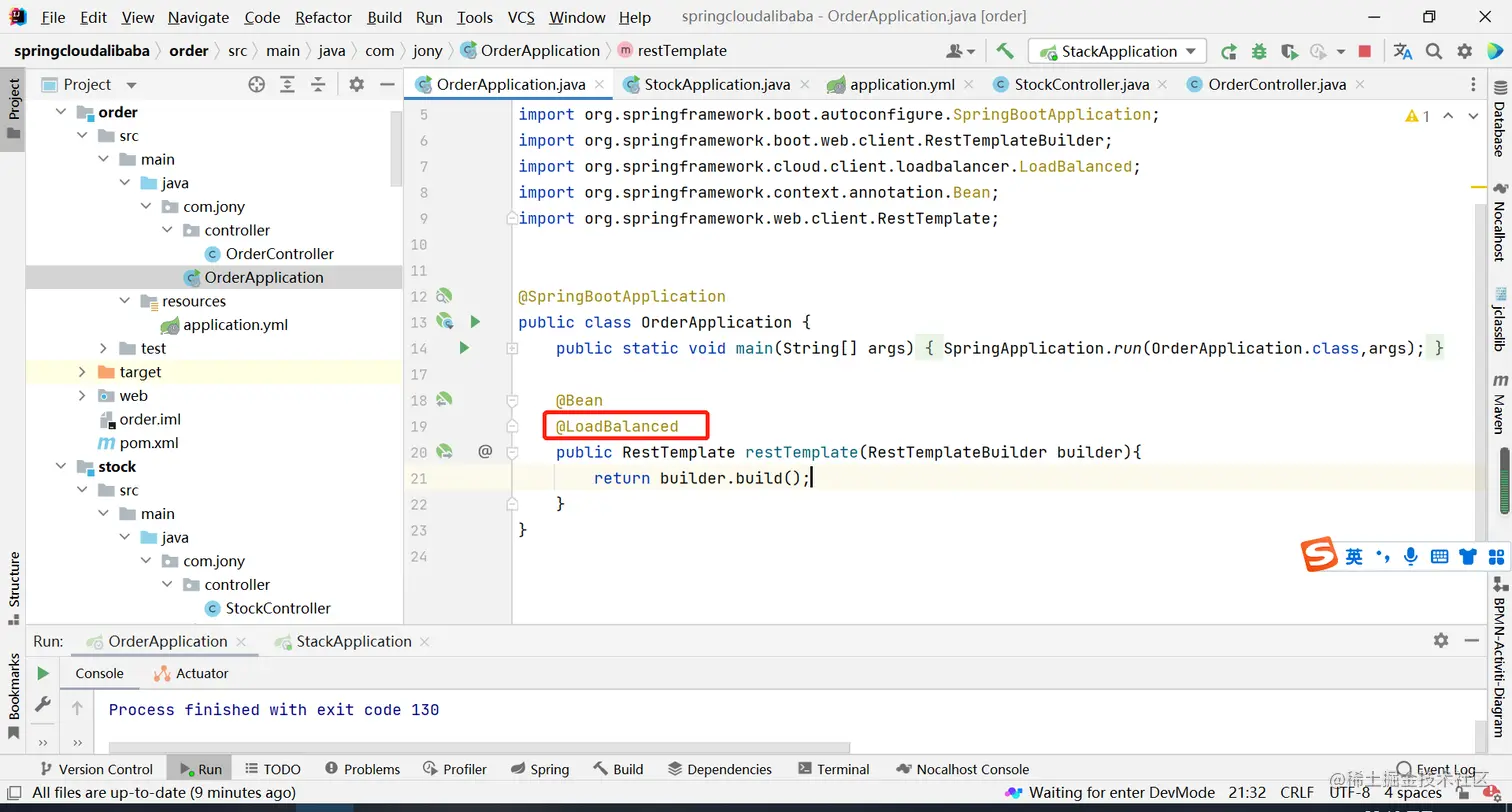This screenshot has height=812, width=1512.
Task: Hide the Run tool window
Action: [x=1472, y=641]
